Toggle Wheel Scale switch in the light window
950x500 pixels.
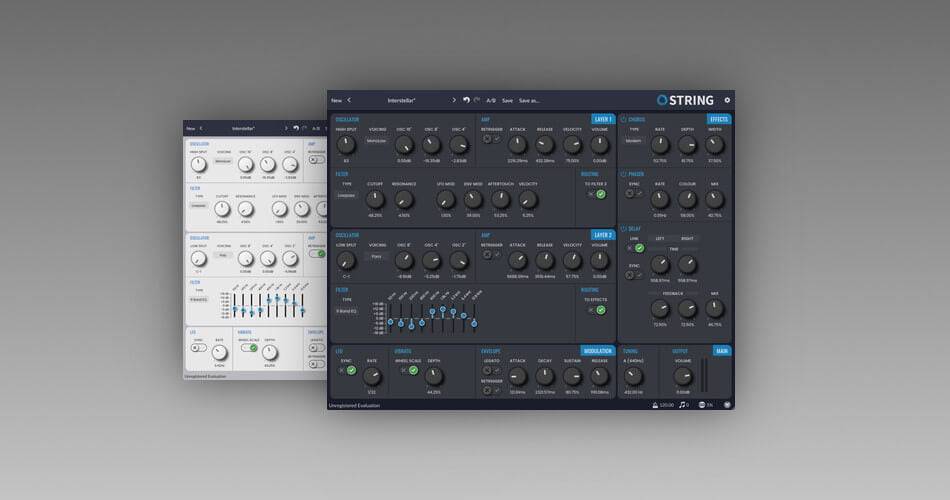coord(250,348)
